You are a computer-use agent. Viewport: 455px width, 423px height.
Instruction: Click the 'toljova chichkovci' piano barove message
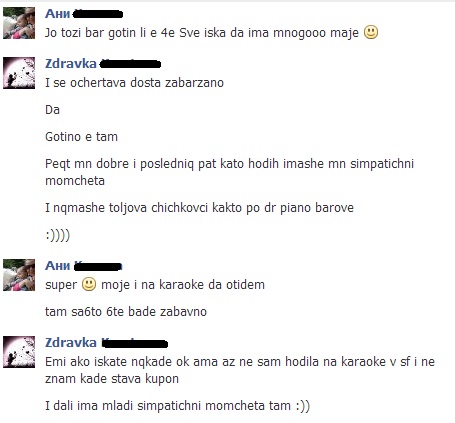tap(199, 208)
